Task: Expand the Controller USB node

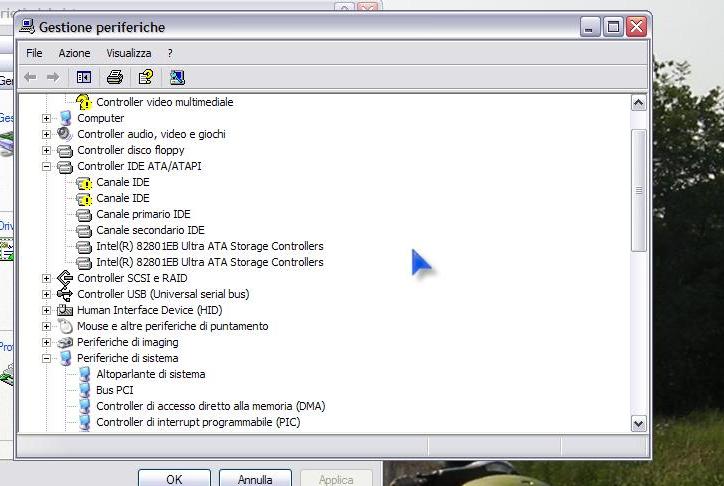Action: (46, 294)
